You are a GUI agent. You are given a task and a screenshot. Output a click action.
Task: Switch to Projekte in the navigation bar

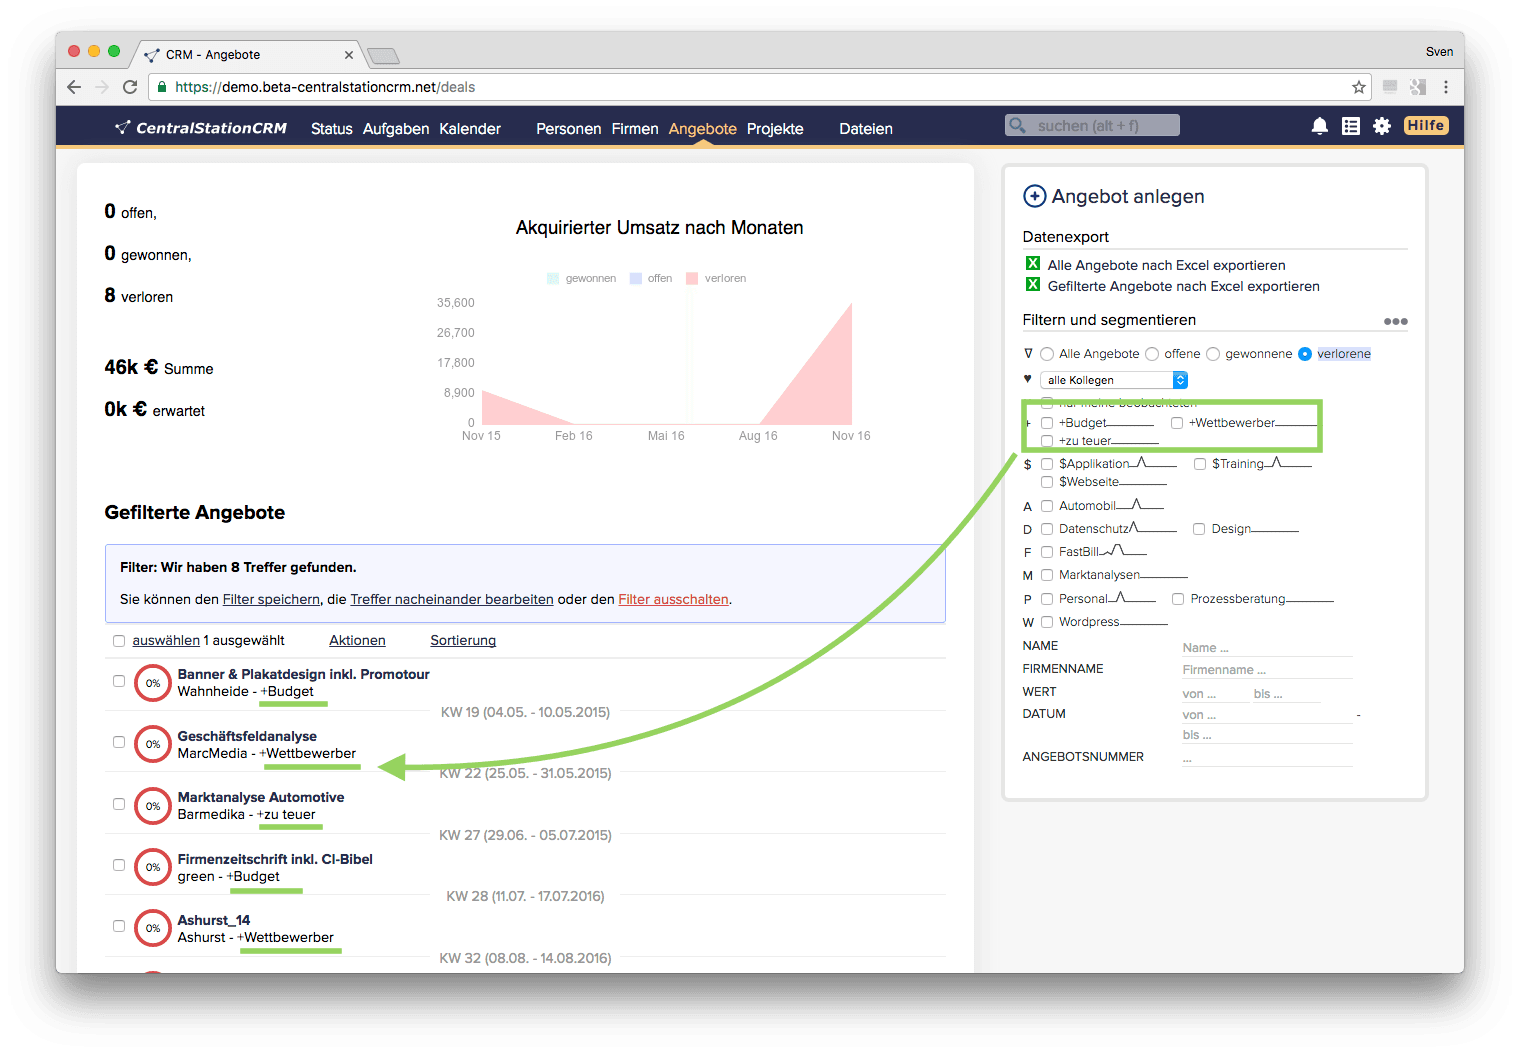774,129
